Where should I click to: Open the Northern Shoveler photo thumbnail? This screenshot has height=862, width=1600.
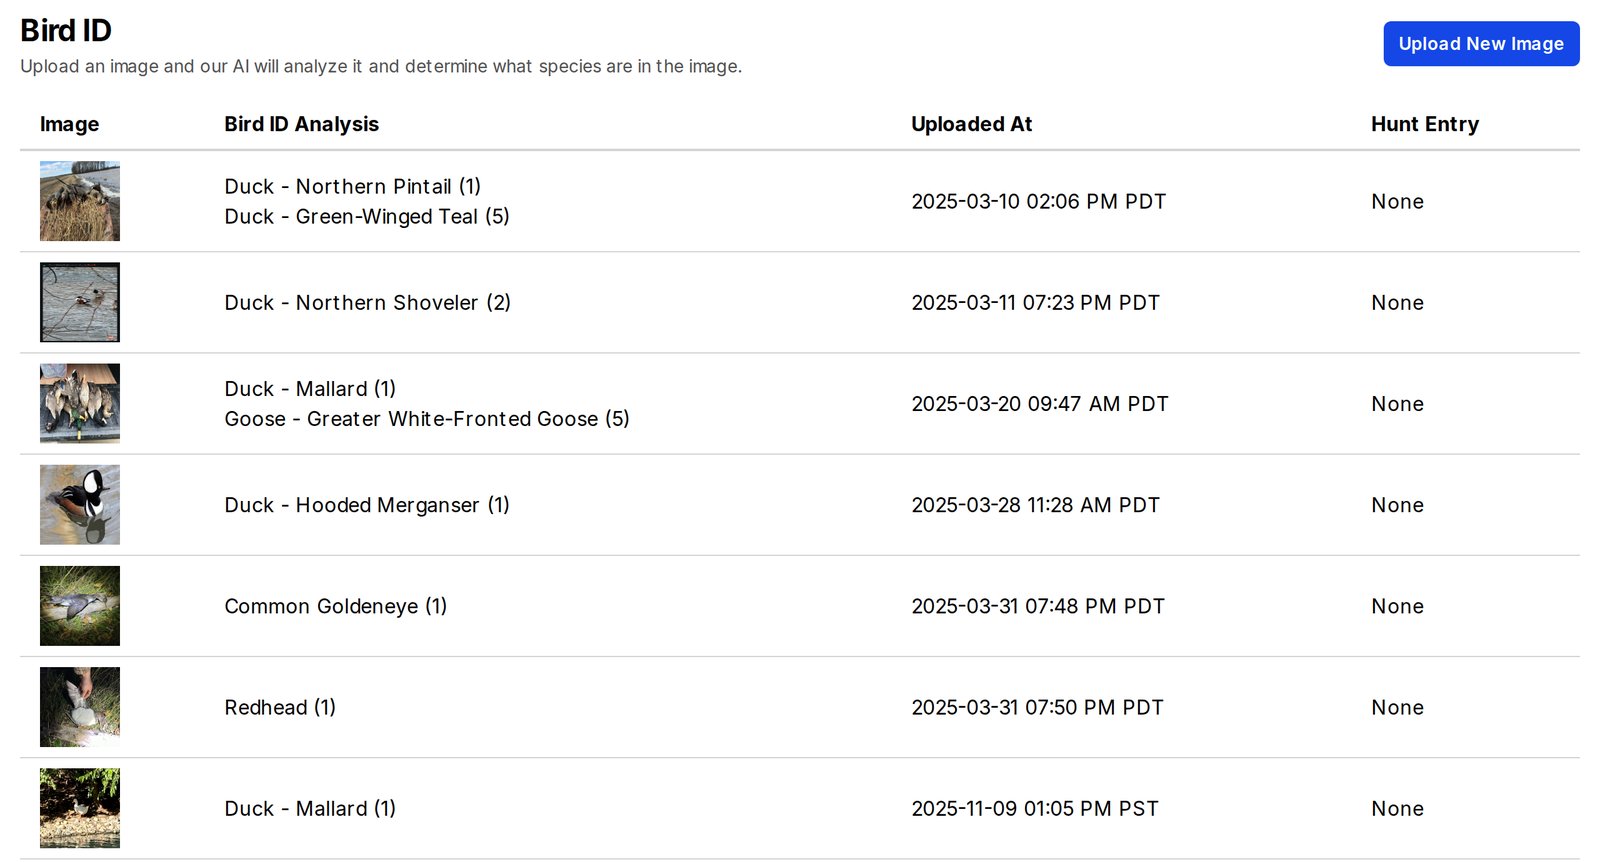pos(80,302)
